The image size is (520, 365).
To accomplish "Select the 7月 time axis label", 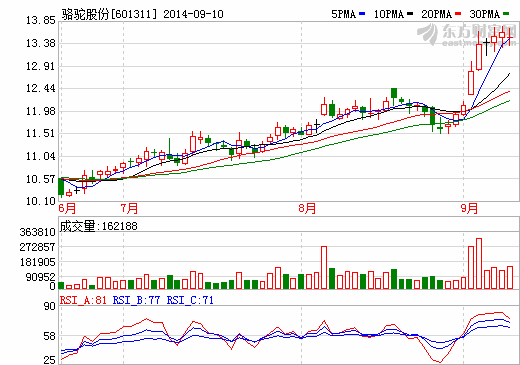I will pos(129,208).
